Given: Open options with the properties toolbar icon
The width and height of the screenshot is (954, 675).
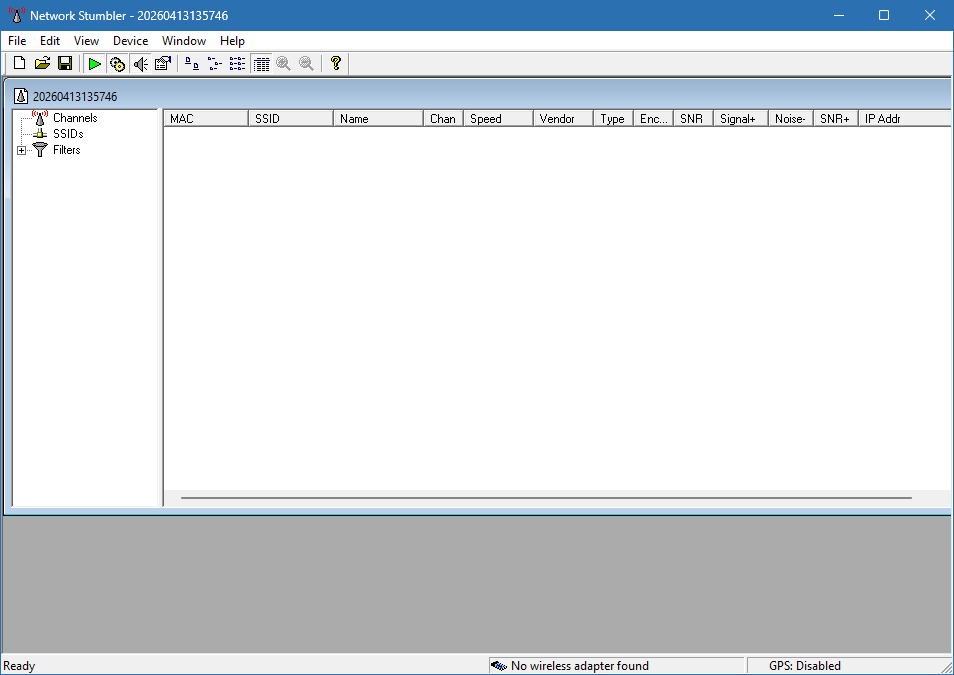Looking at the screenshot, I should point(162,63).
